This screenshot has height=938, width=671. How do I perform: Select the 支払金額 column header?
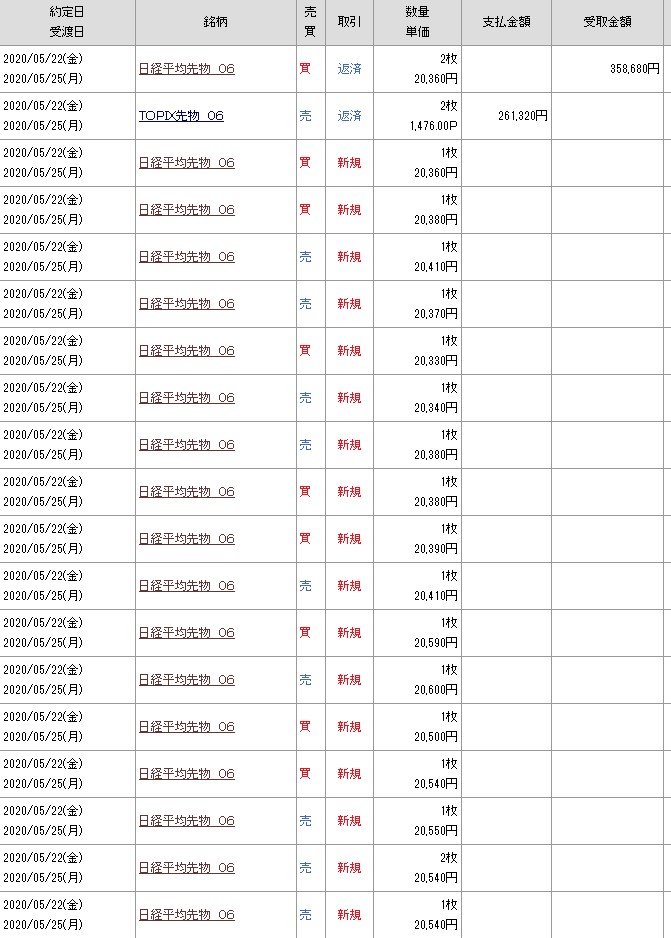point(506,23)
